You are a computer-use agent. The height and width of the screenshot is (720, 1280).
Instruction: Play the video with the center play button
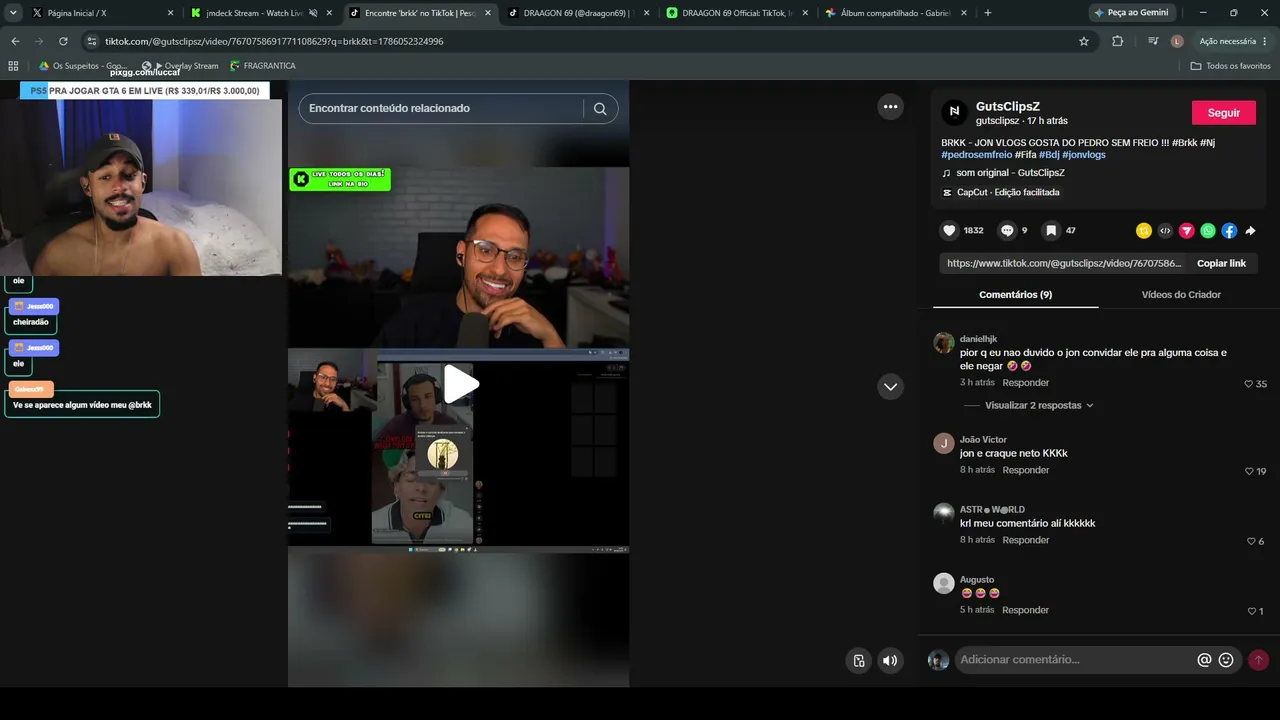click(459, 385)
